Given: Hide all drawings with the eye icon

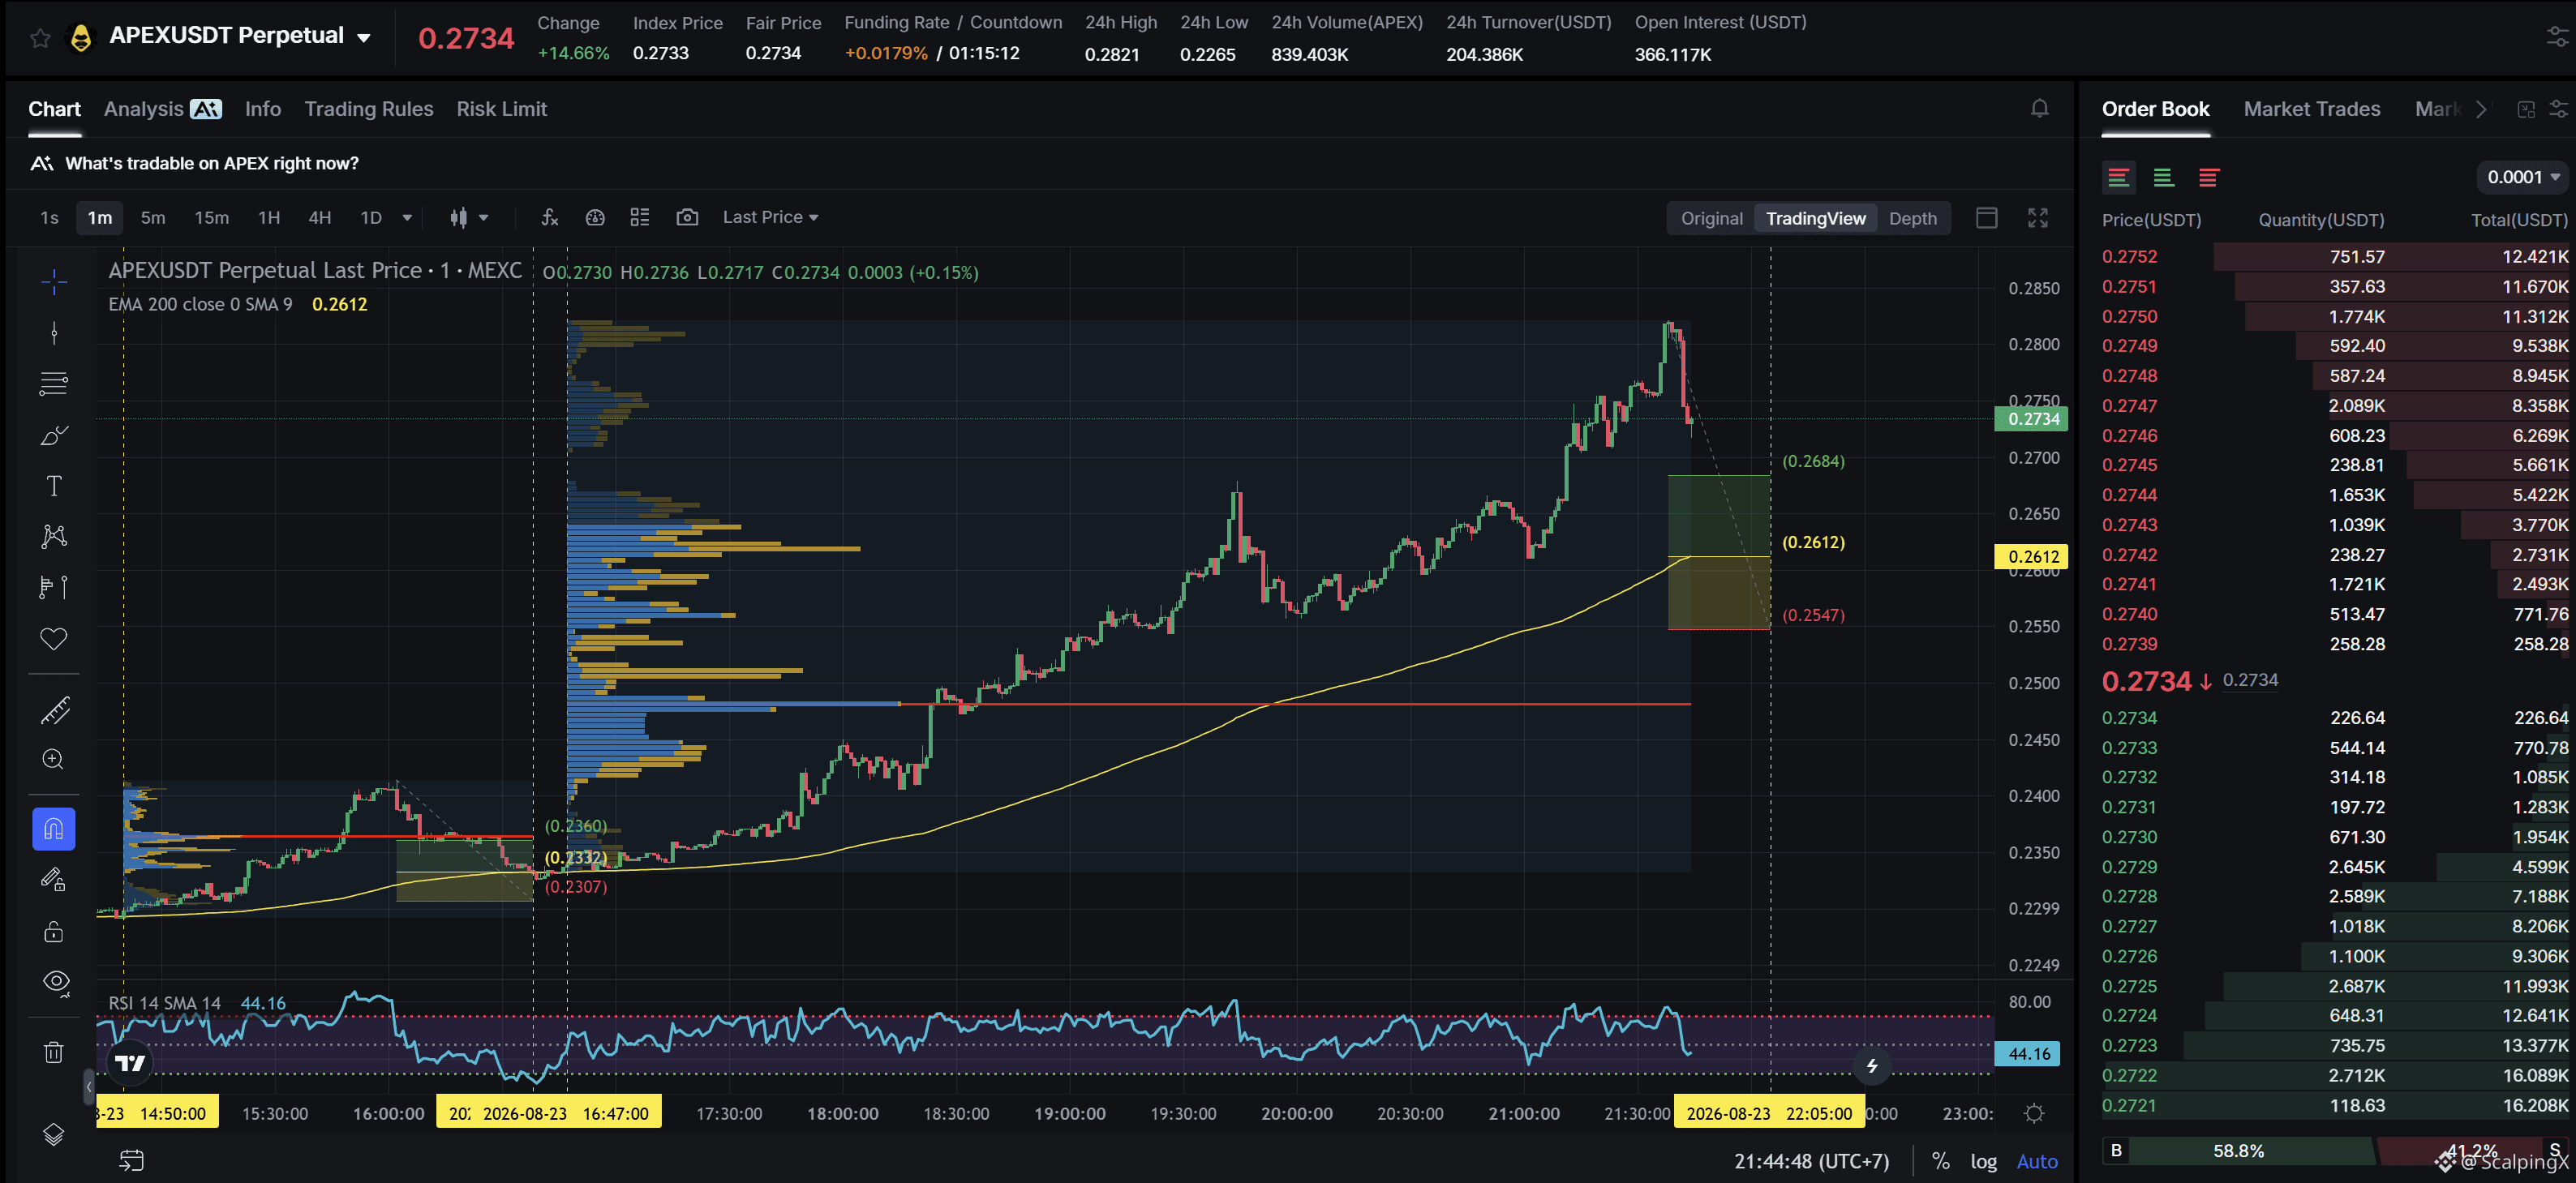Looking at the screenshot, I should (56, 982).
